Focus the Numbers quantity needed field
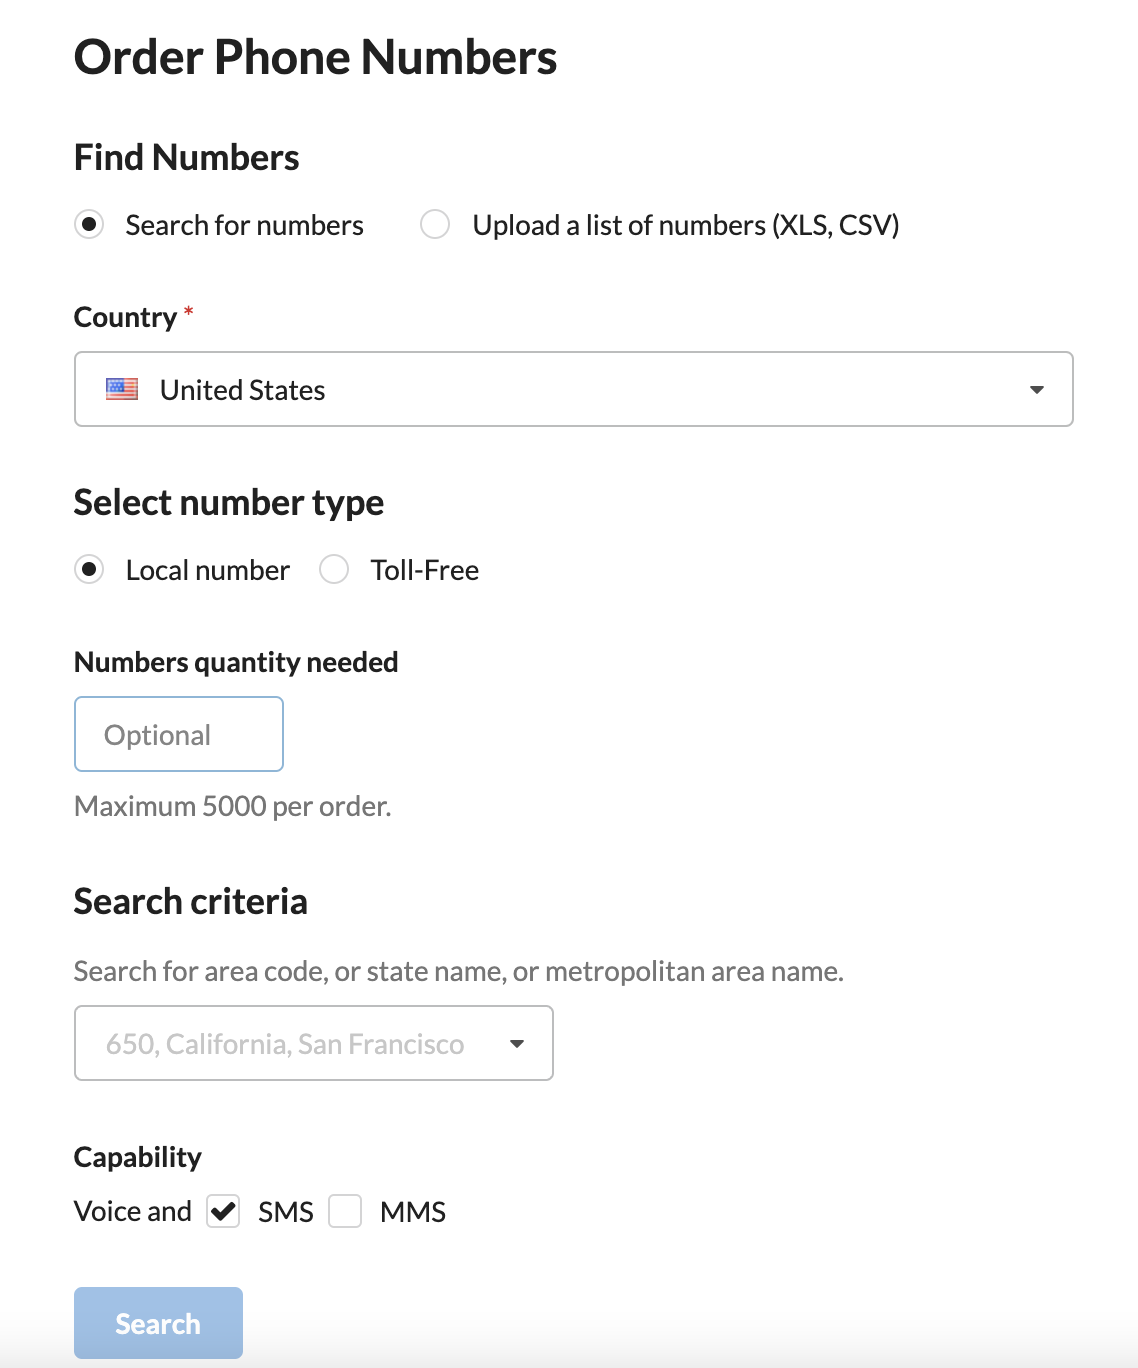This screenshot has height=1368, width=1138. coord(179,734)
